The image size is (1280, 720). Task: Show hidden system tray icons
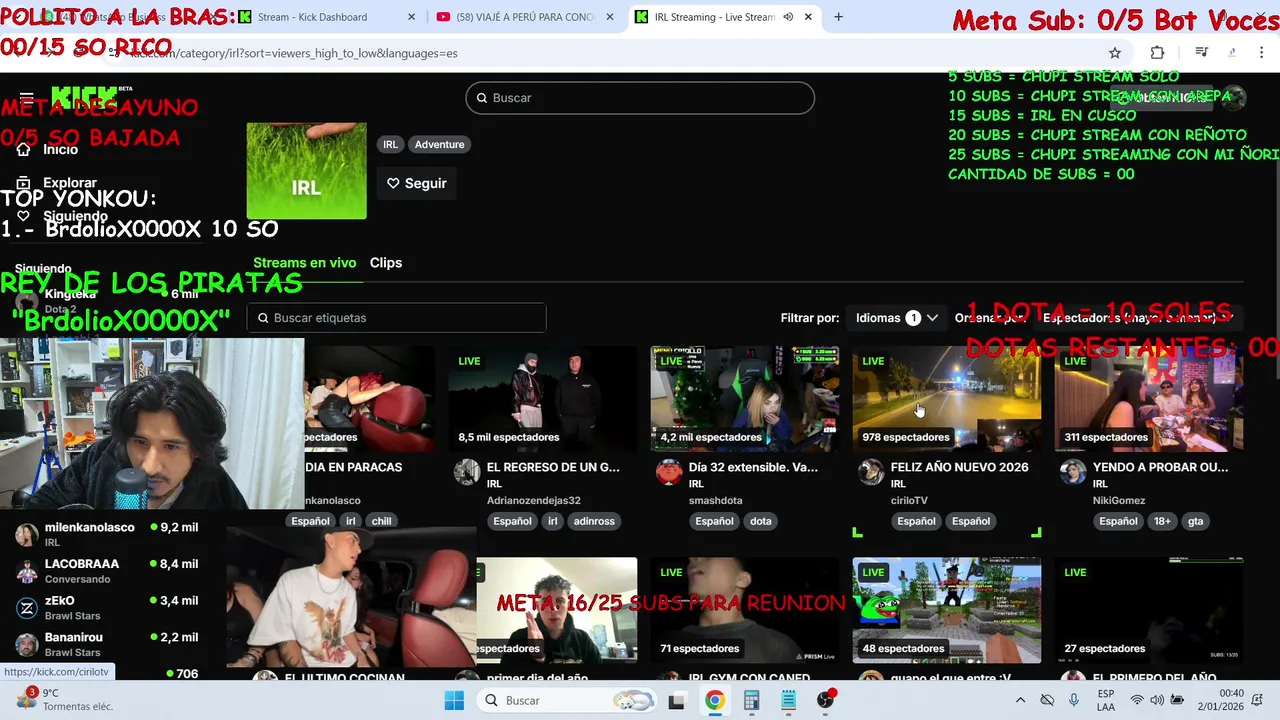coord(1019,700)
